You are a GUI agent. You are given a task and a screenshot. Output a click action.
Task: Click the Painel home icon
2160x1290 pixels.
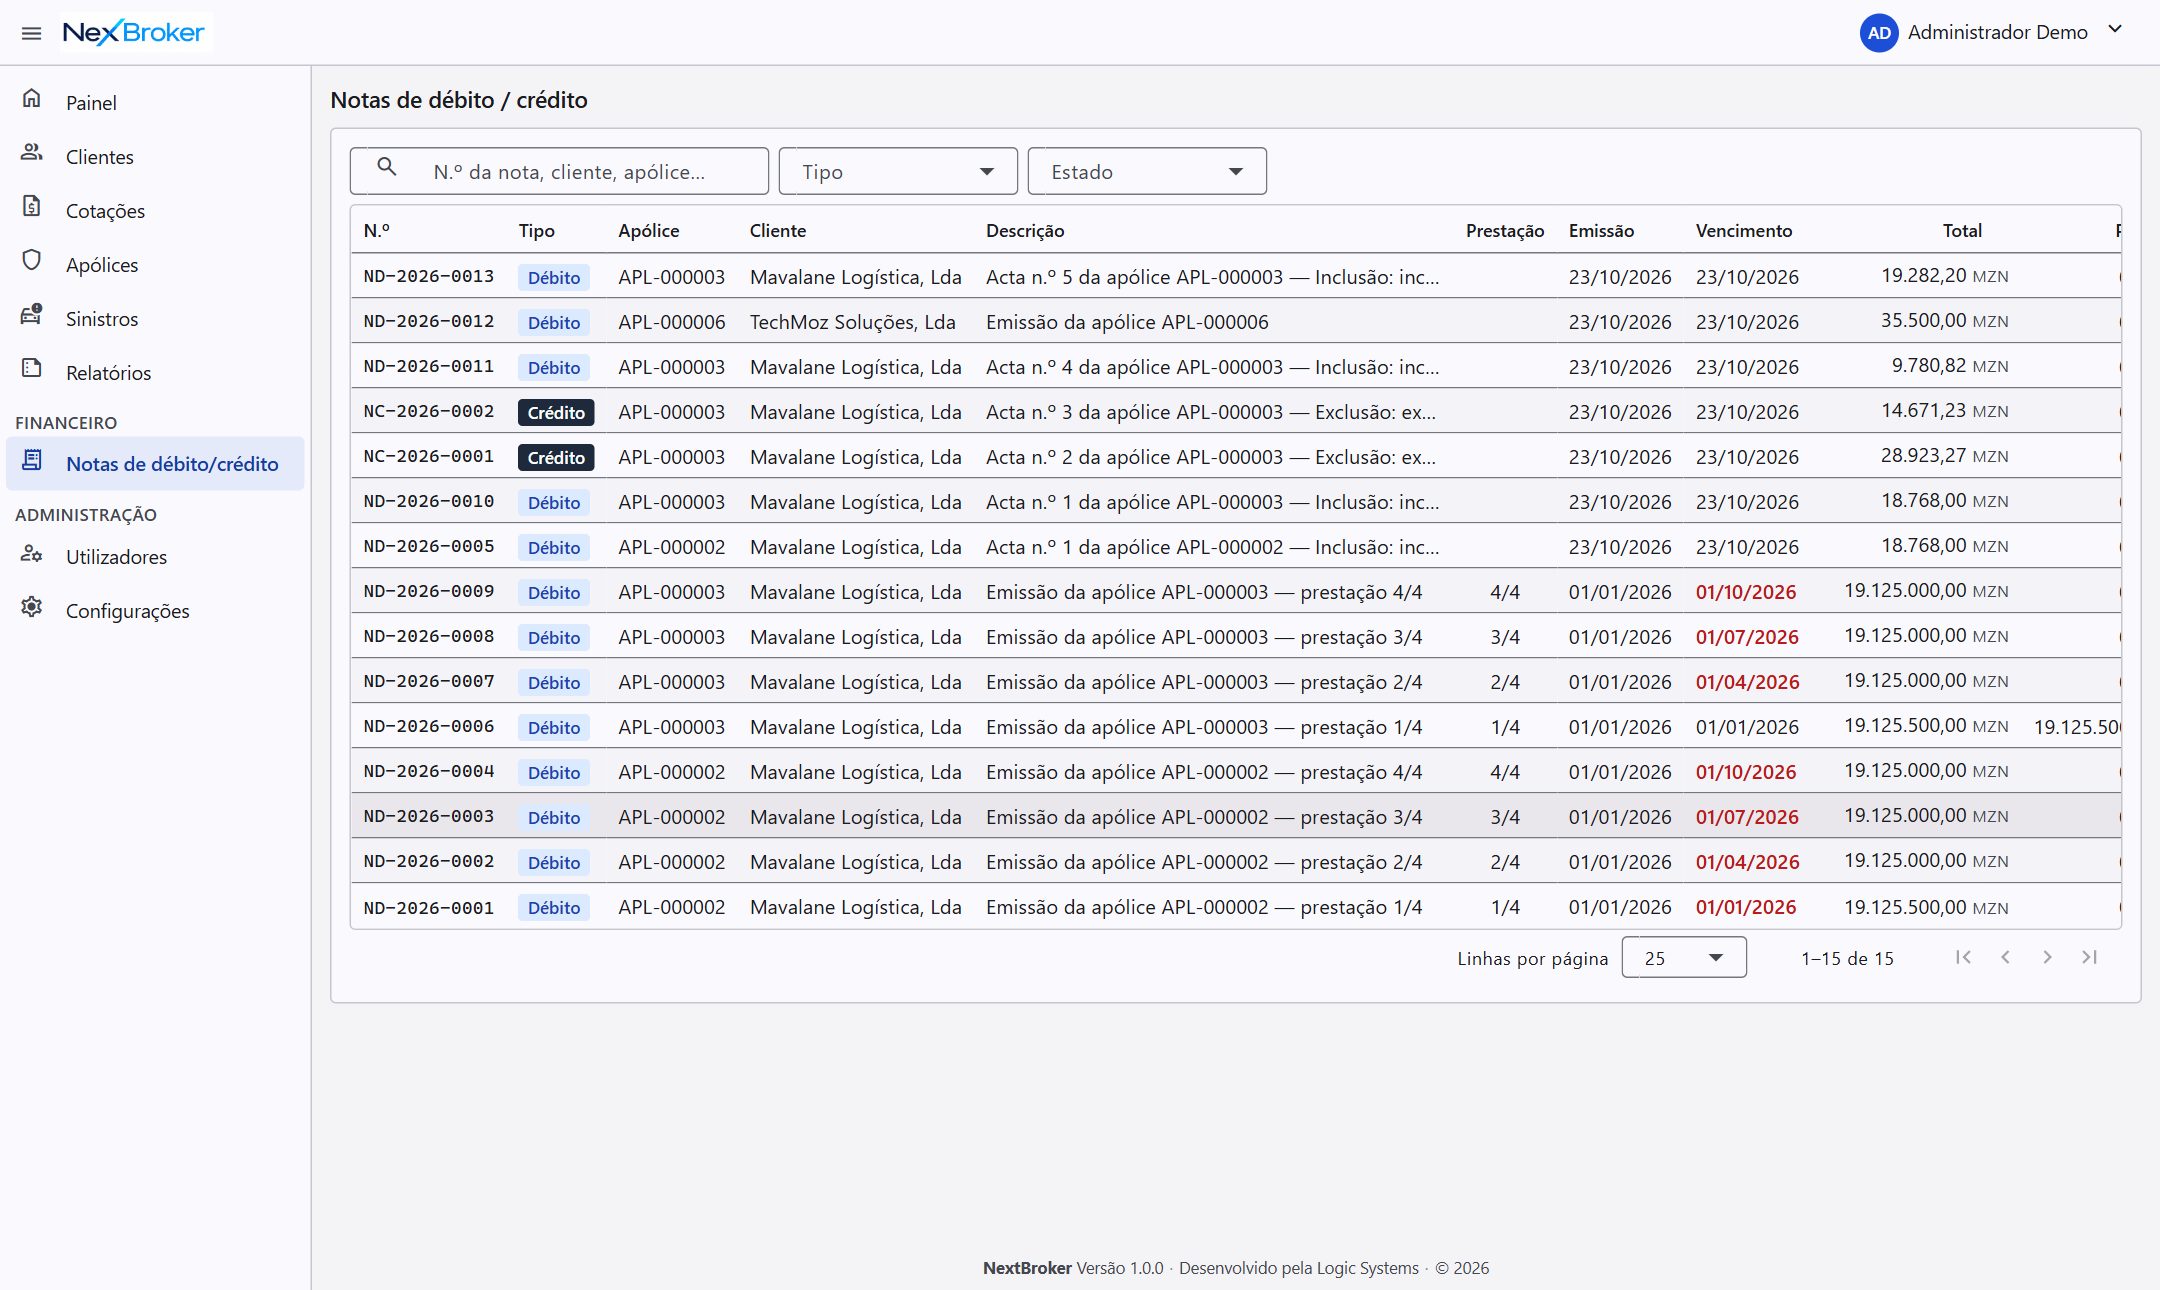(32, 98)
